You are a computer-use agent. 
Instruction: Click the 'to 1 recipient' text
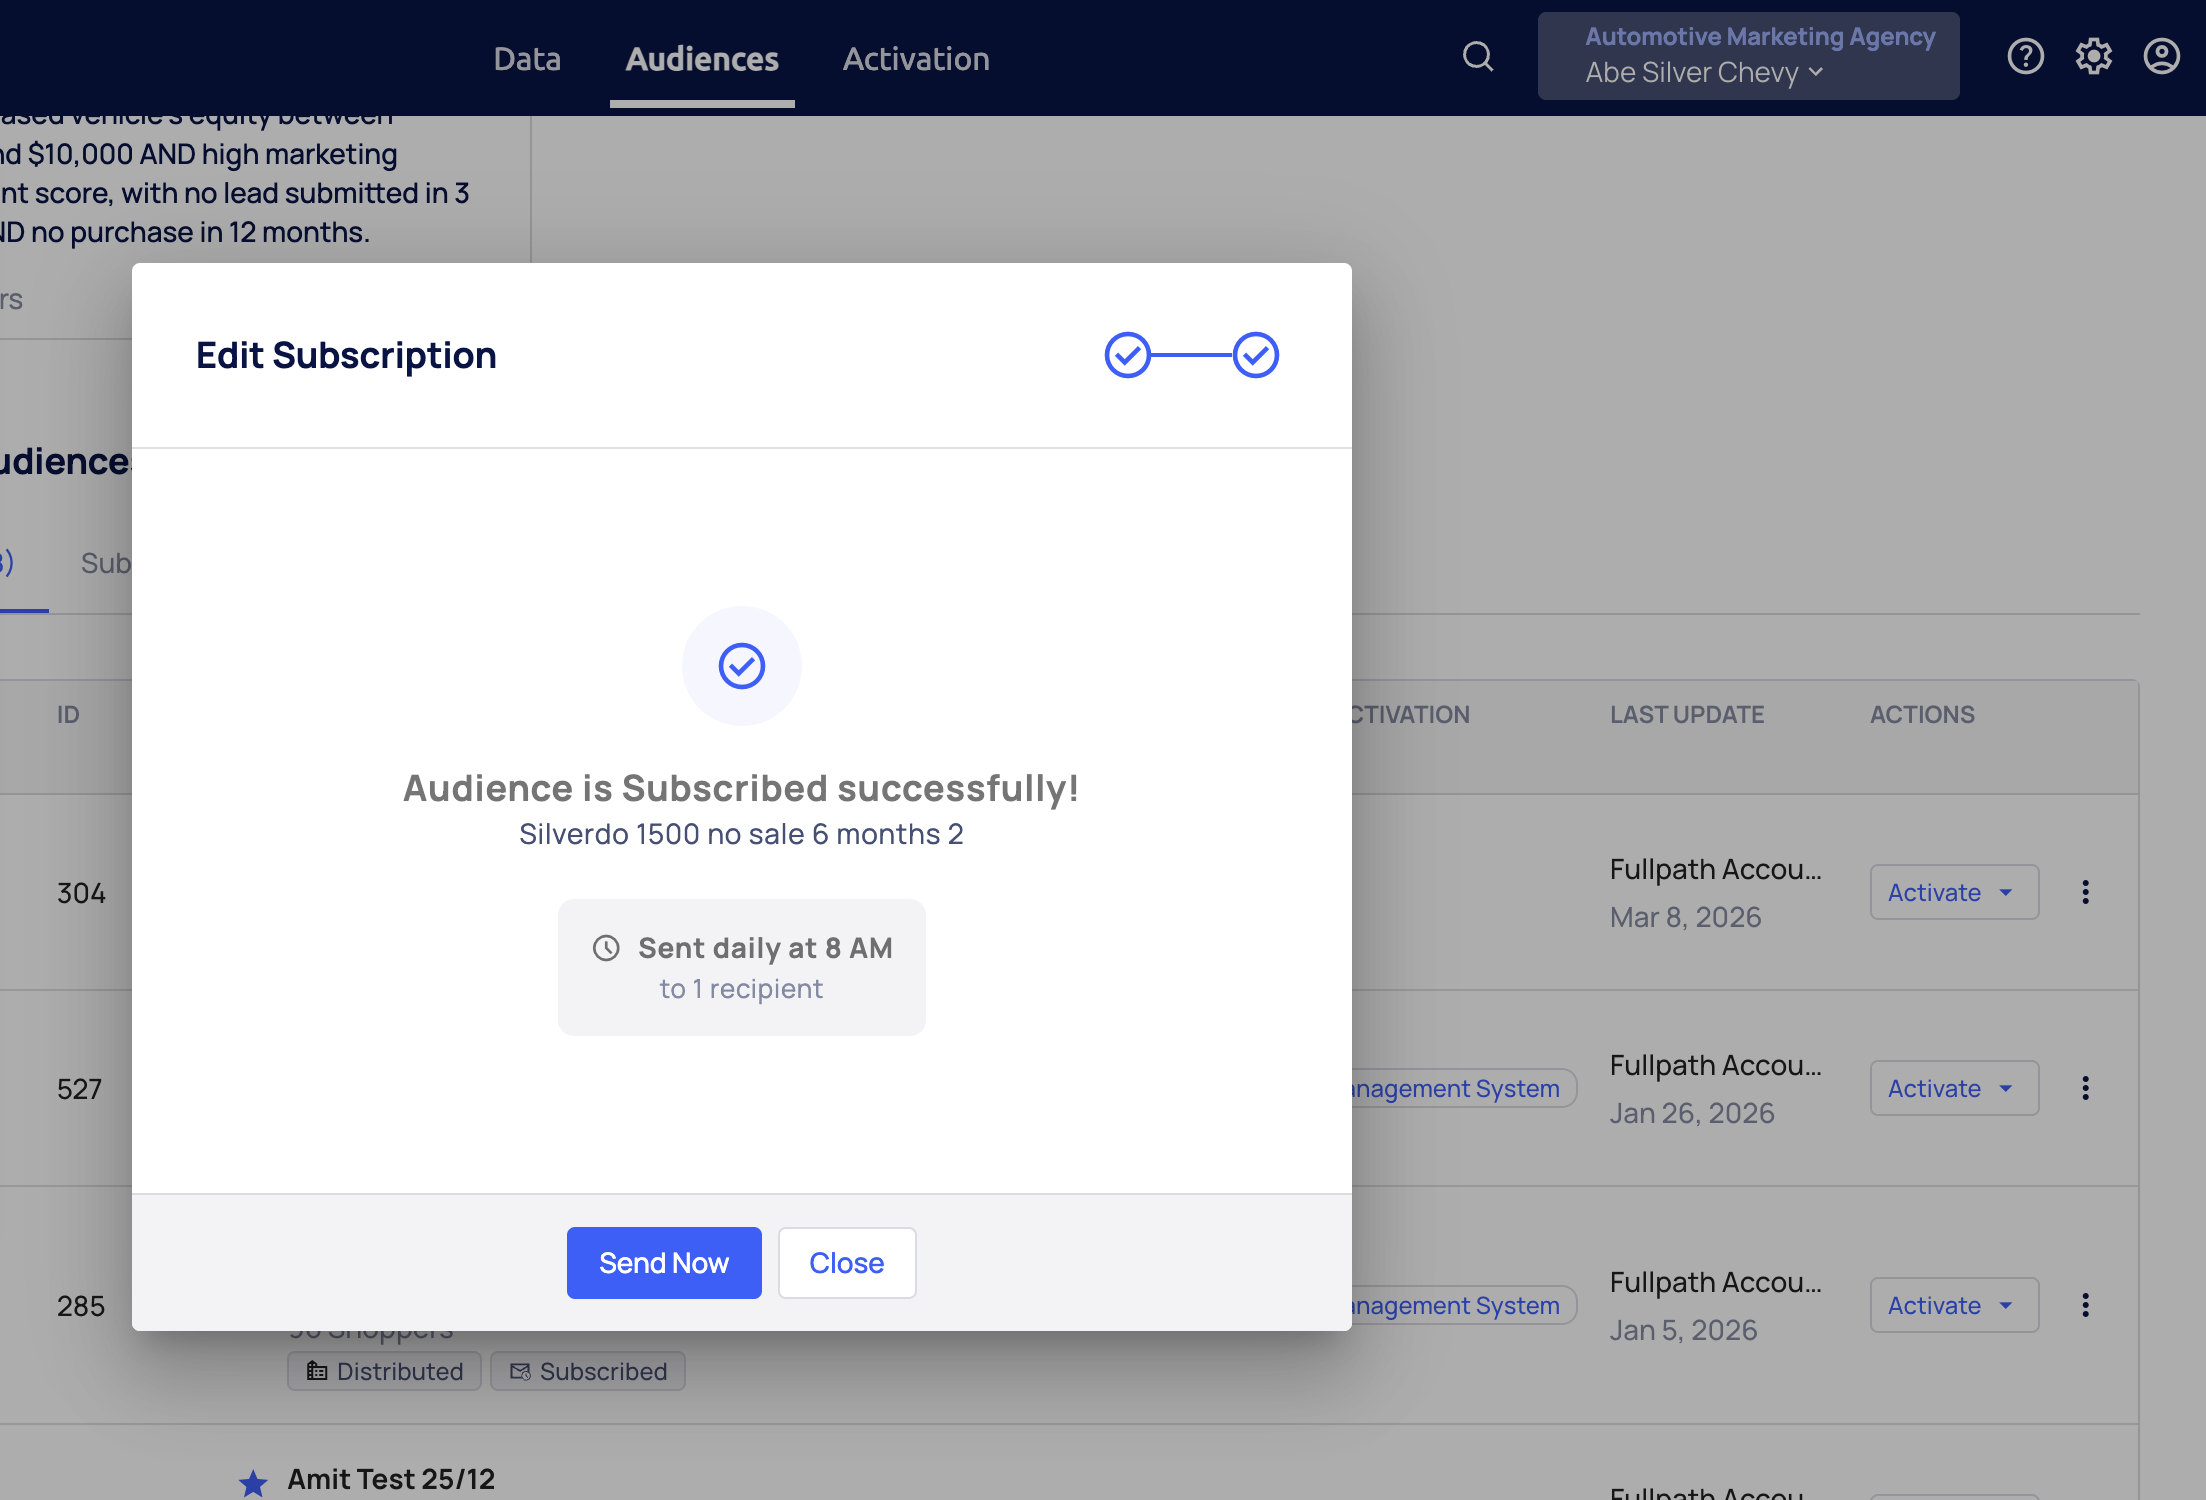tap(741, 989)
